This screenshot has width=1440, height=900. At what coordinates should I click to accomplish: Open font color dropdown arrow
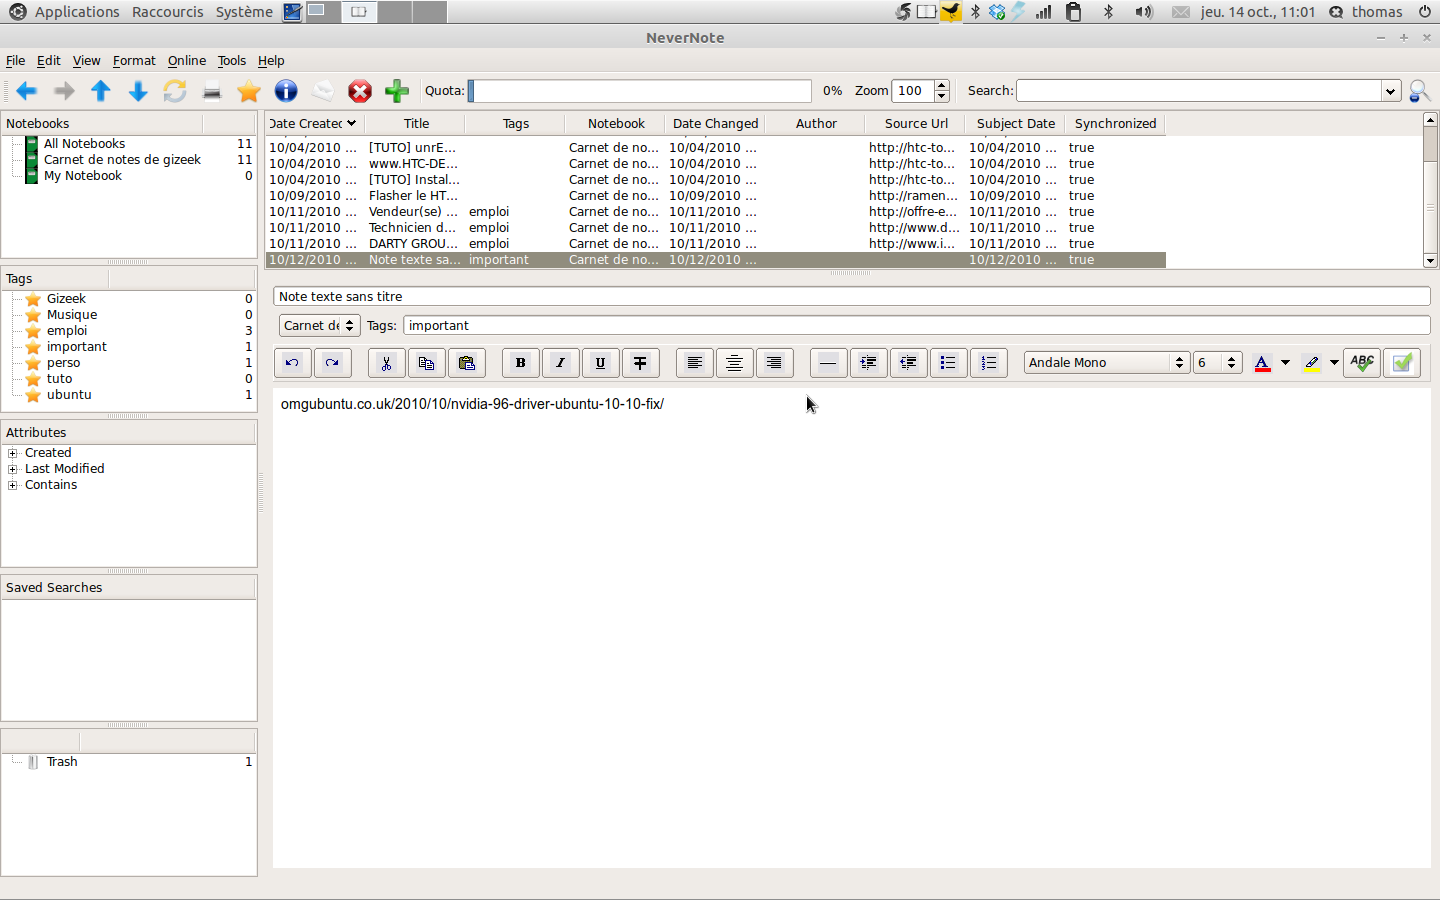[1285, 363]
